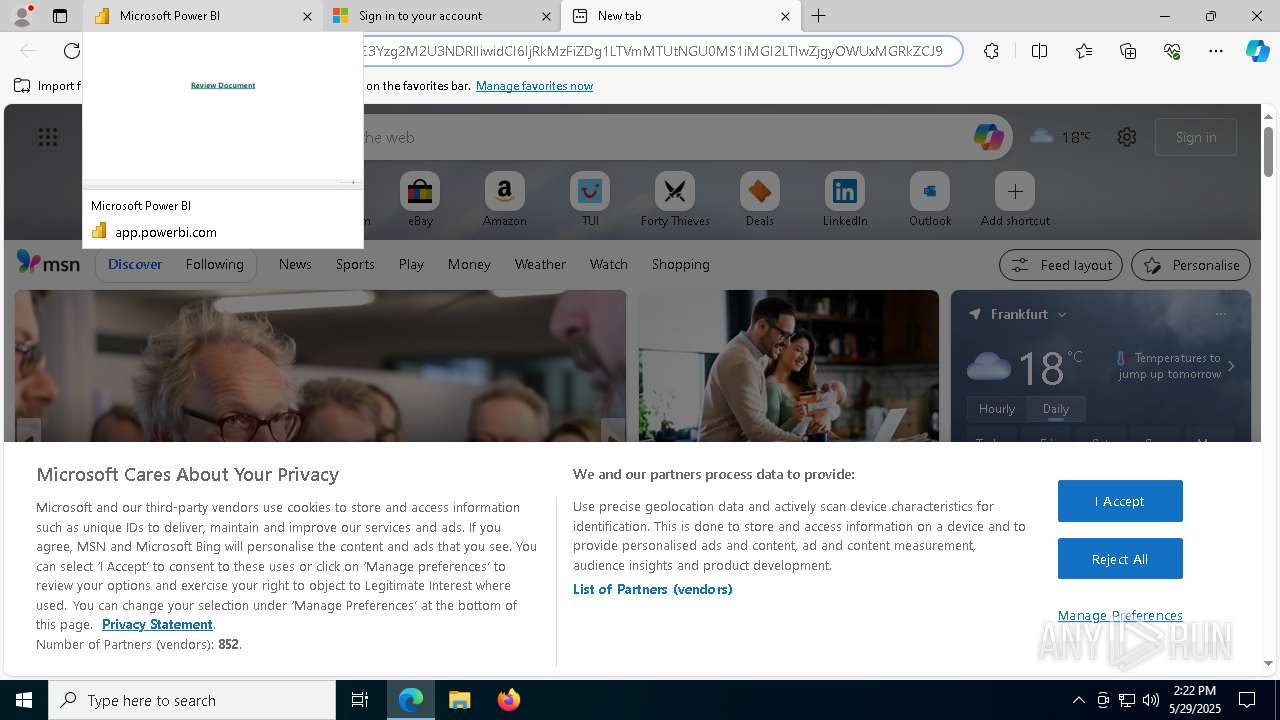This screenshot has width=1280, height=720.
Task: Click the Manage favorites now link
Action: pos(534,86)
